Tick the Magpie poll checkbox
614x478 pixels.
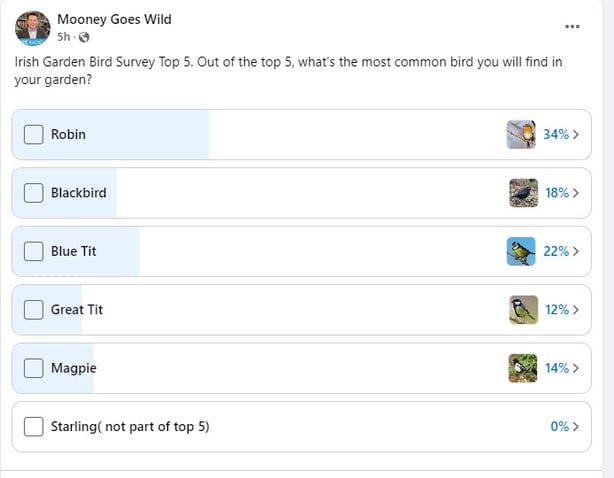pos(33,368)
